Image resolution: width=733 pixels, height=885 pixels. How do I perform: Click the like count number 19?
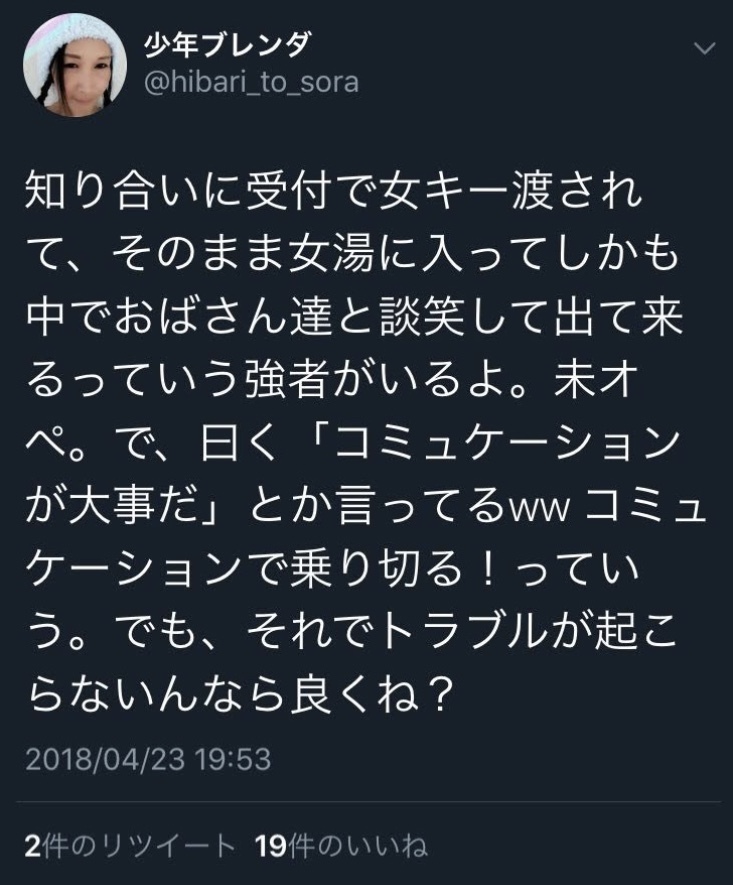point(270,846)
